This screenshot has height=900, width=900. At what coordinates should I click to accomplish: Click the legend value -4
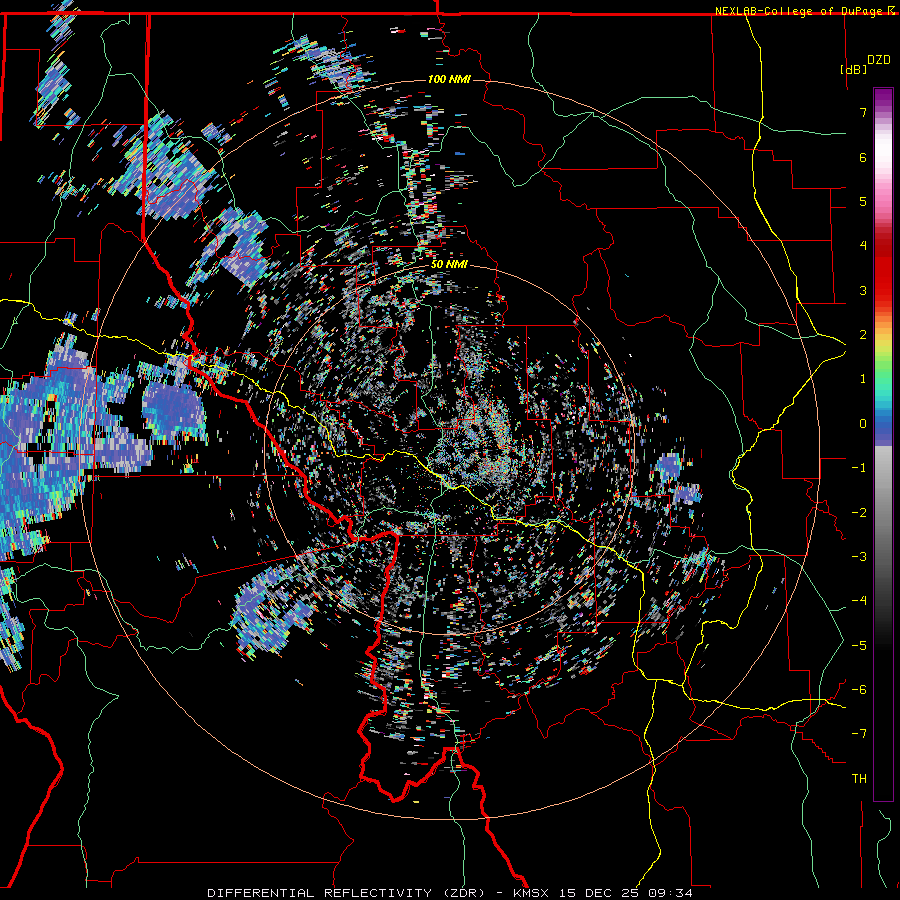(859, 601)
